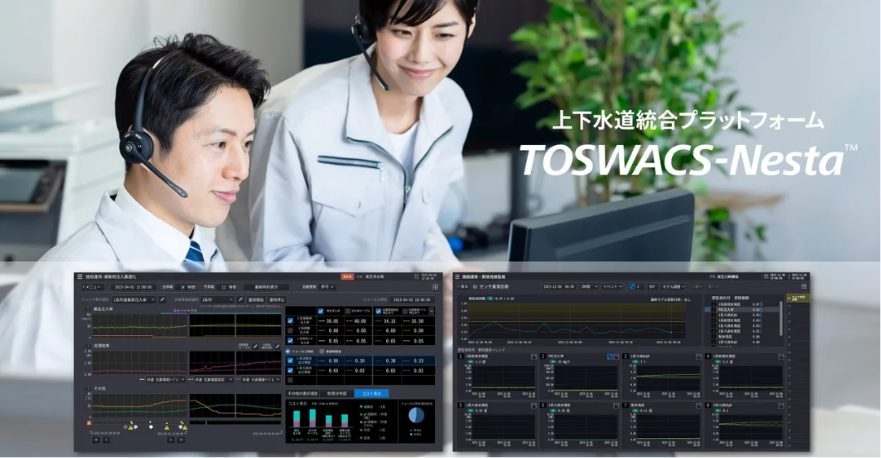Open the モデル調整 dropdown in anomaly screen
Viewport: 881px width, 458px height.
[x=673, y=287]
